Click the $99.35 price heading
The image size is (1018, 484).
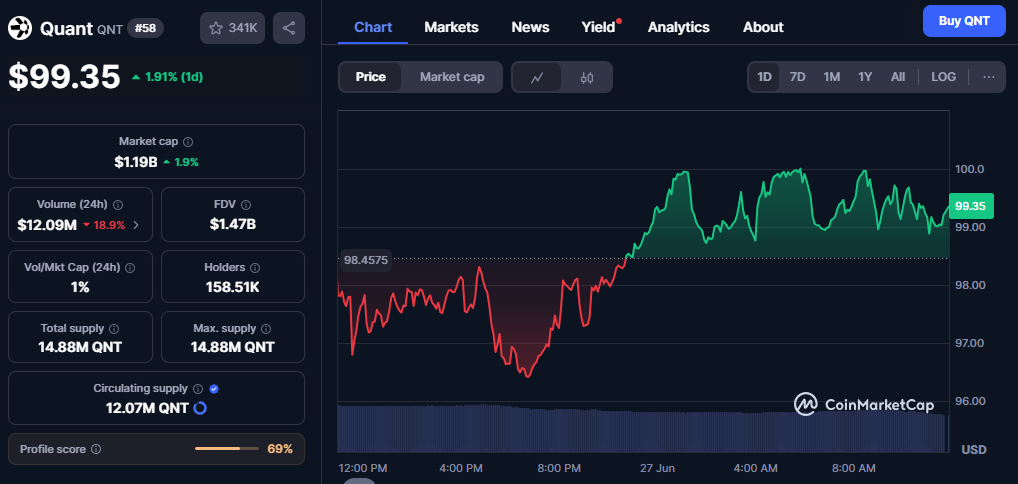[x=64, y=77]
